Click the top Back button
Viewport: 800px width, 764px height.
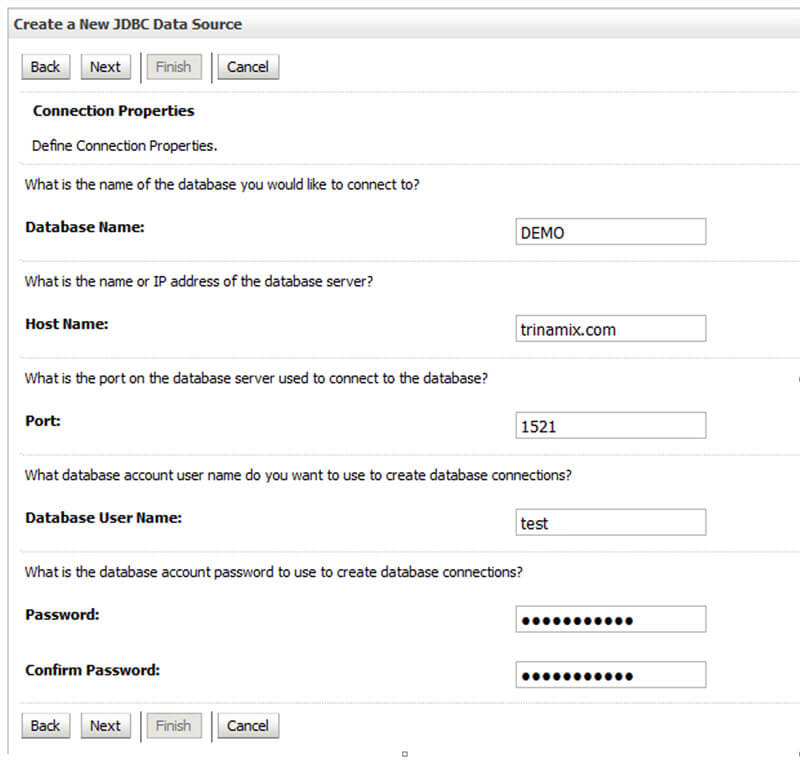click(x=45, y=67)
